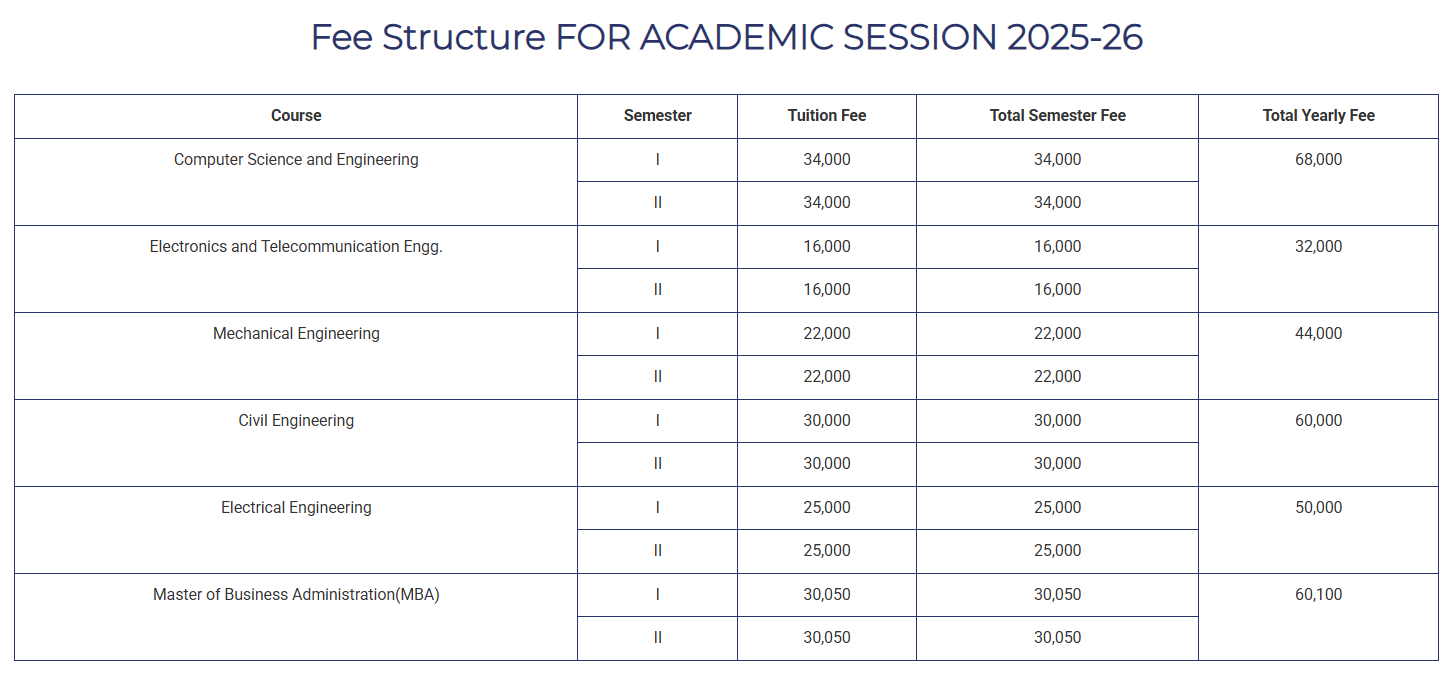Select the Total Semester Fee header
The width and height of the screenshot is (1453, 679).
pos(1057,116)
